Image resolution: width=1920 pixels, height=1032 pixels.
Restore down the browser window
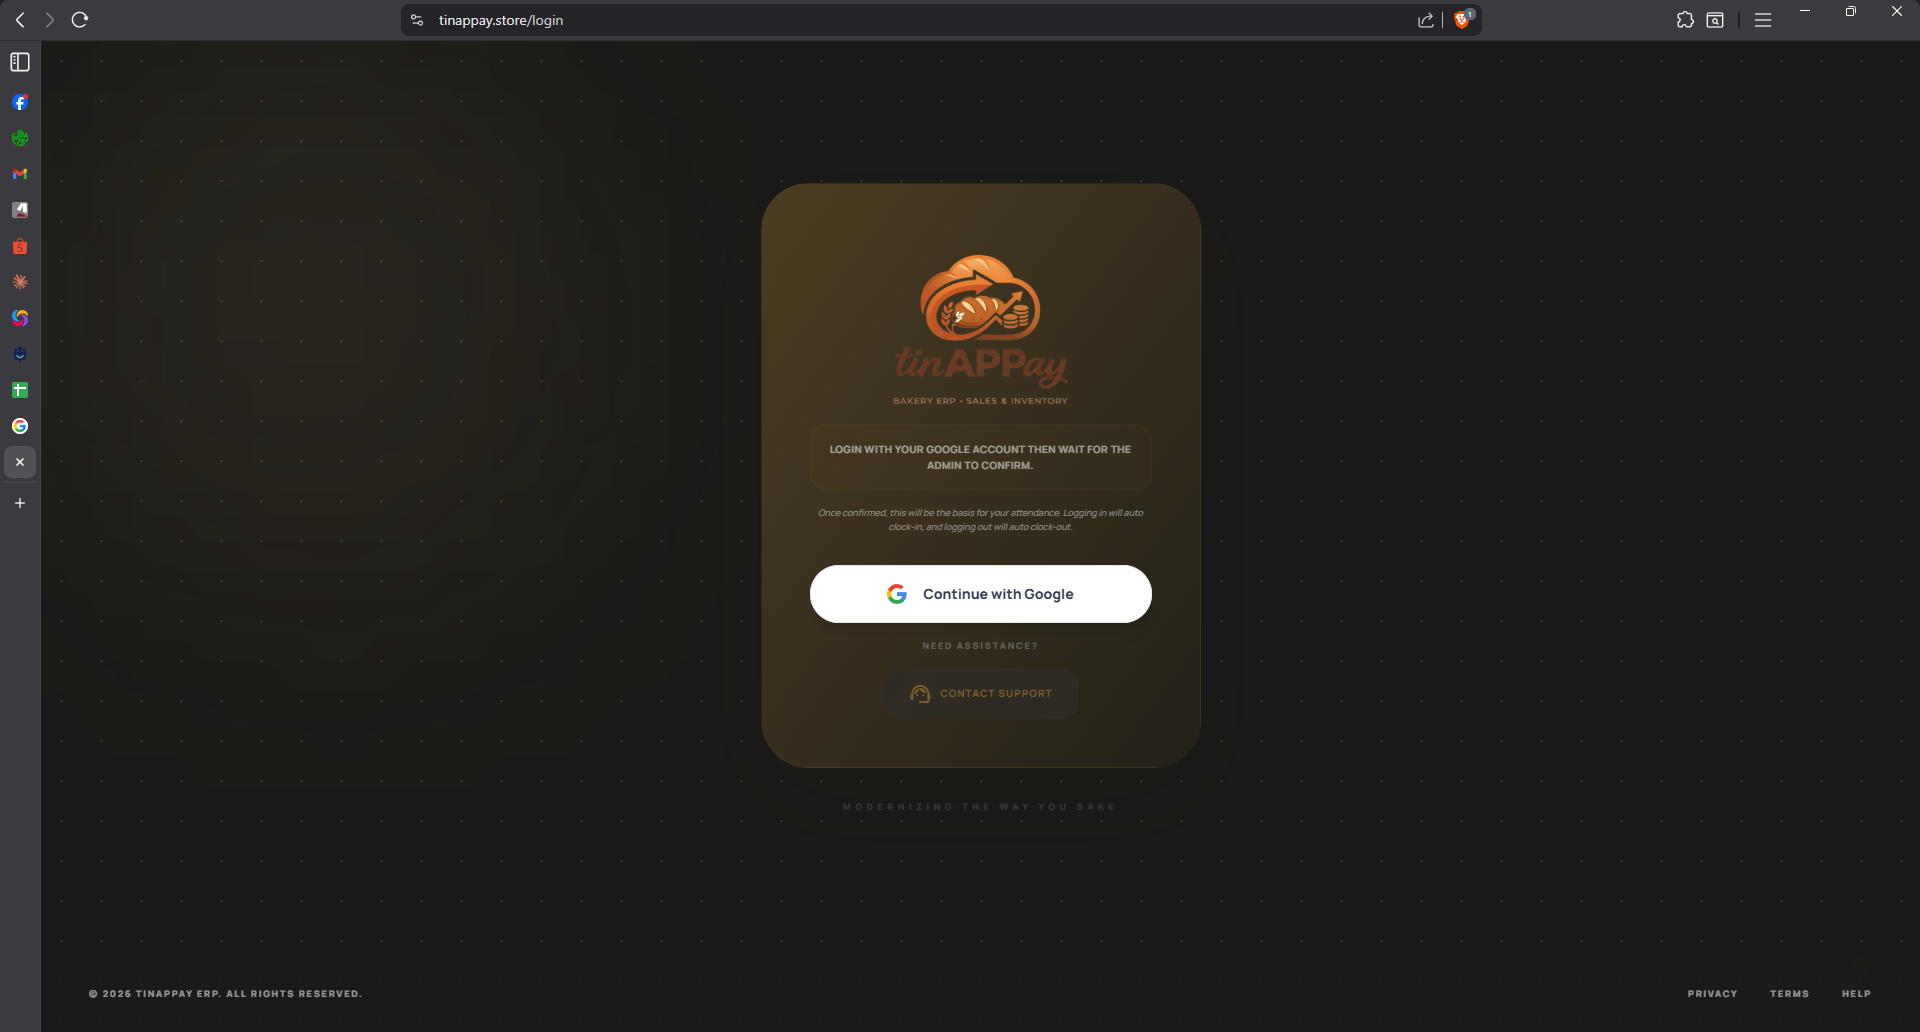click(x=1851, y=11)
